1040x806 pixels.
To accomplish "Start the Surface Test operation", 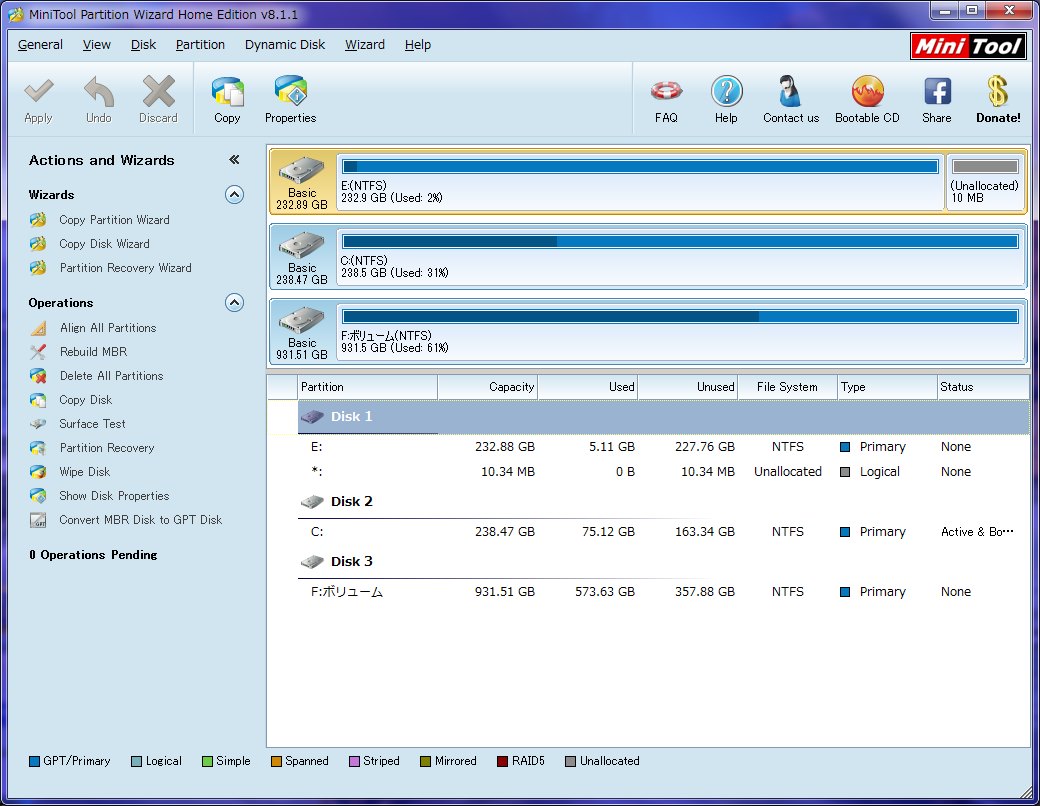I will pos(92,424).
